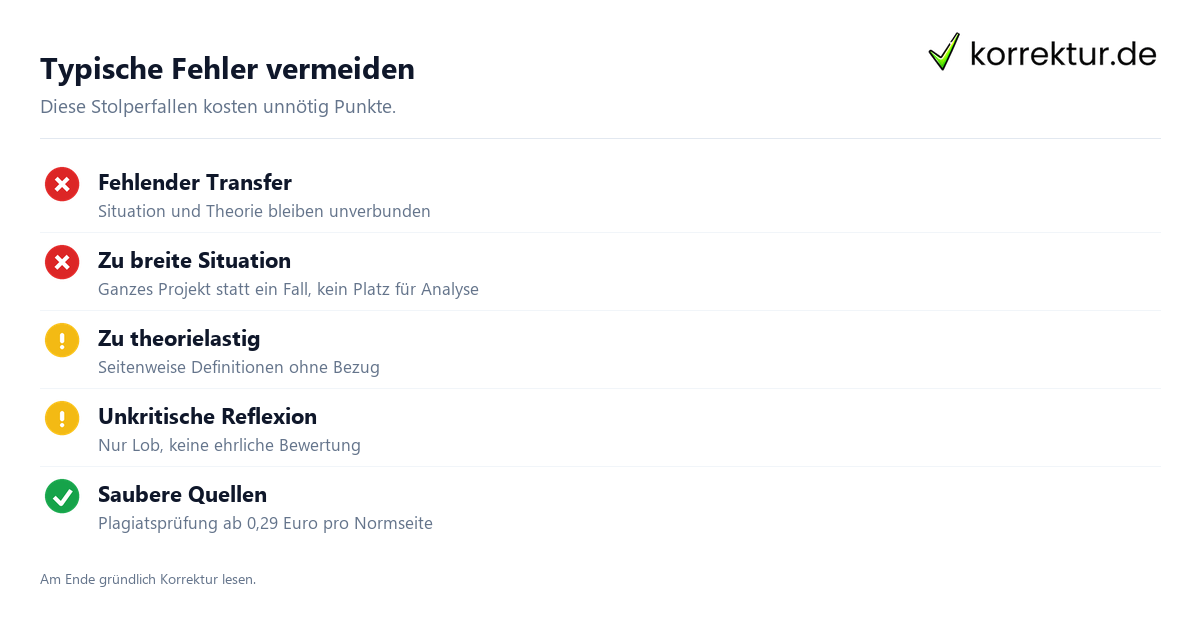Select the Zu theorielastig heading
The width and height of the screenshot is (1200, 630).
point(179,338)
